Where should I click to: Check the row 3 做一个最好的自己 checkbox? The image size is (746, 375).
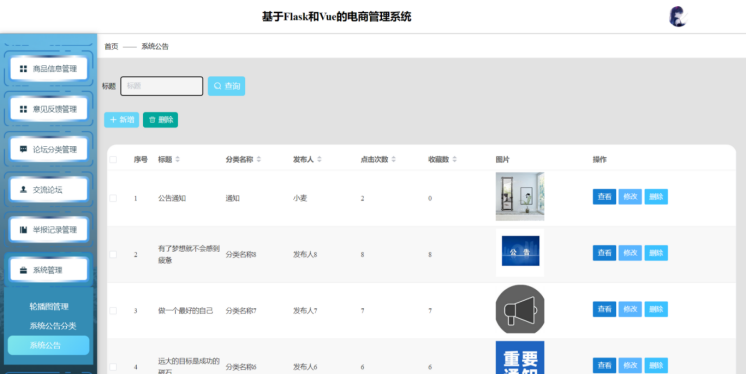click(113, 311)
